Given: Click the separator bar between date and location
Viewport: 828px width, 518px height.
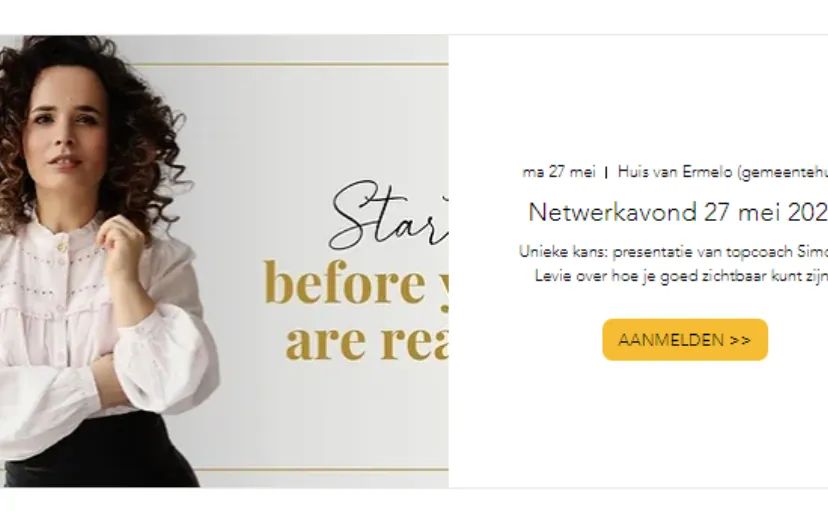Looking at the screenshot, I should tap(606, 173).
